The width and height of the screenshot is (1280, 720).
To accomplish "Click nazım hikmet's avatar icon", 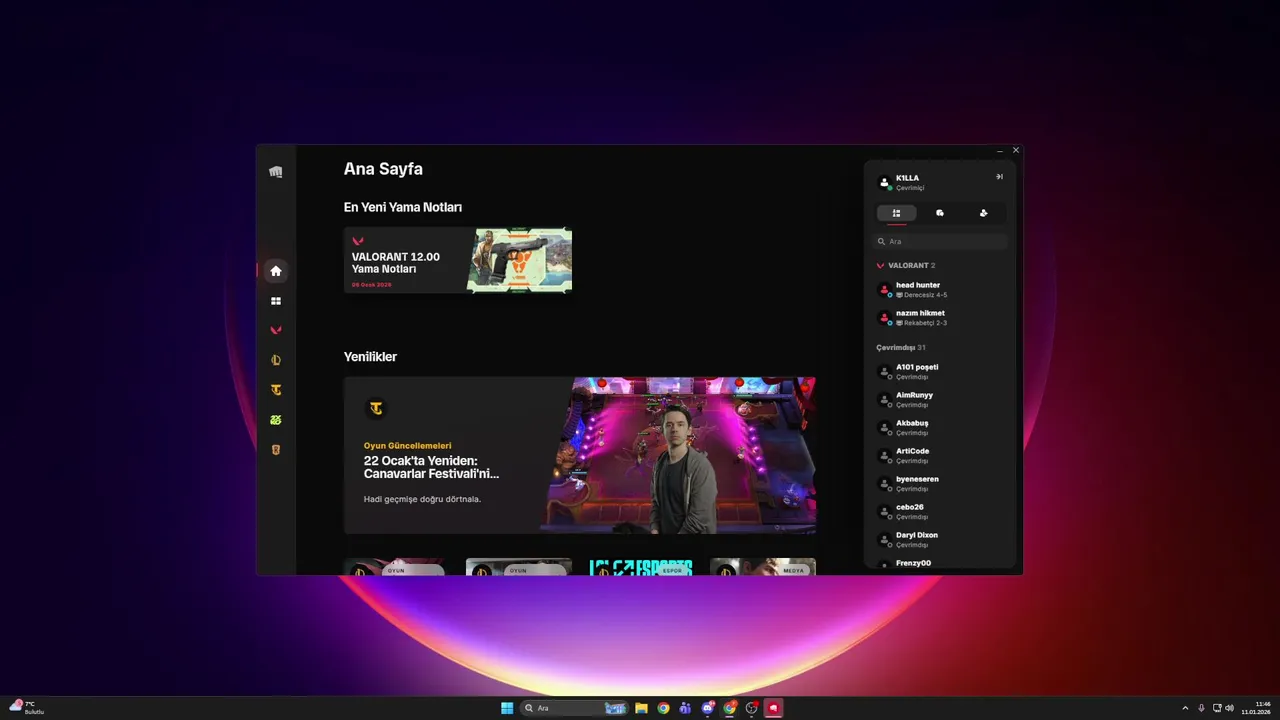I will [x=884, y=318].
